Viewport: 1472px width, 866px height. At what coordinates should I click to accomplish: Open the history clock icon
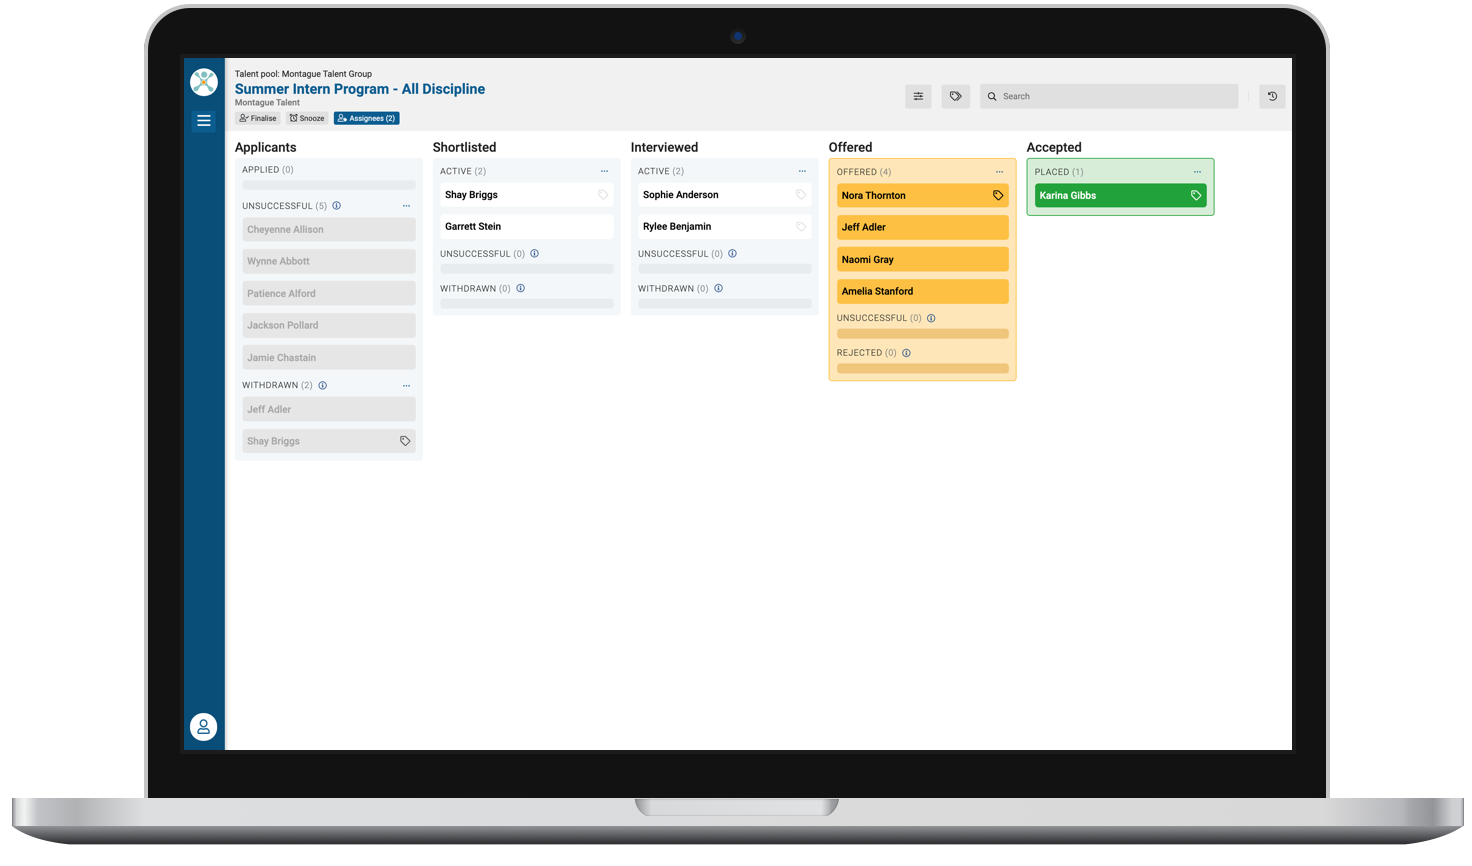1272,96
